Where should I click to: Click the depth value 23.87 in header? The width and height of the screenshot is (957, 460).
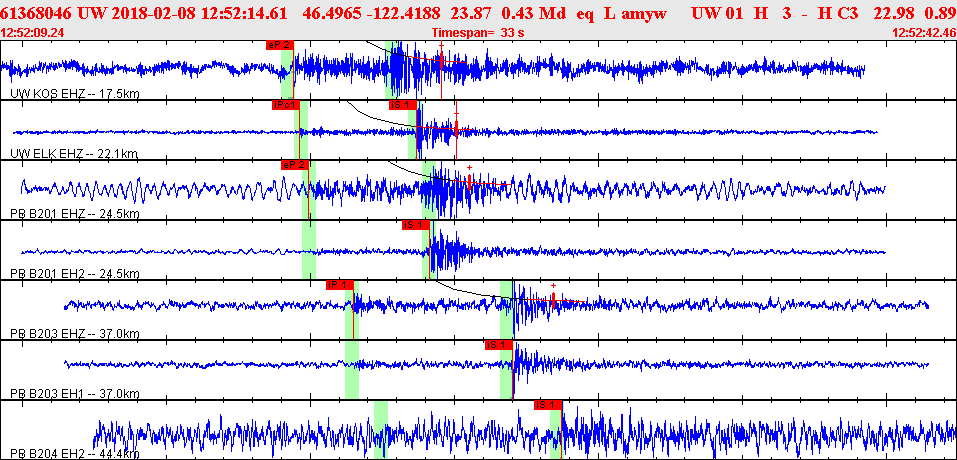472,13
